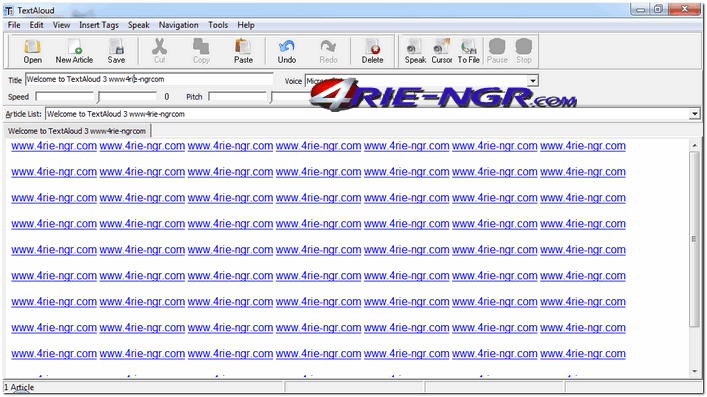Select the Welcome to TextAloud 3 article tab
The height and width of the screenshot is (397, 707).
pyautogui.click(x=77, y=131)
